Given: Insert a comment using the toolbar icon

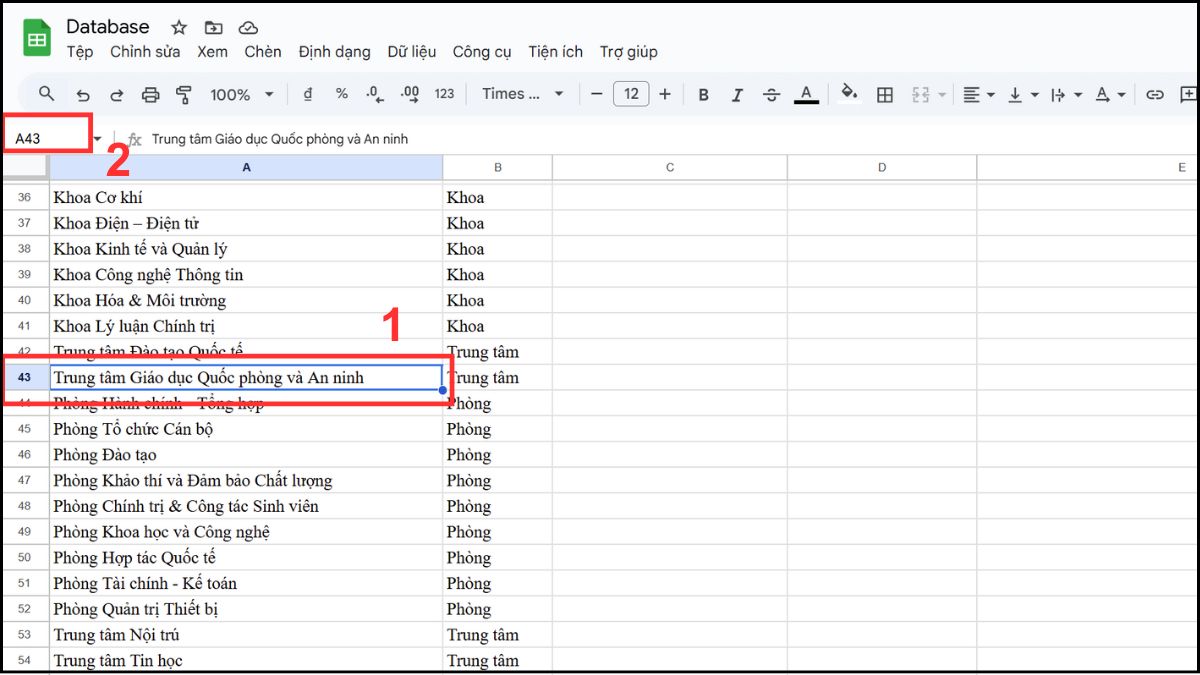Looking at the screenshot, I should [1187, 94].
